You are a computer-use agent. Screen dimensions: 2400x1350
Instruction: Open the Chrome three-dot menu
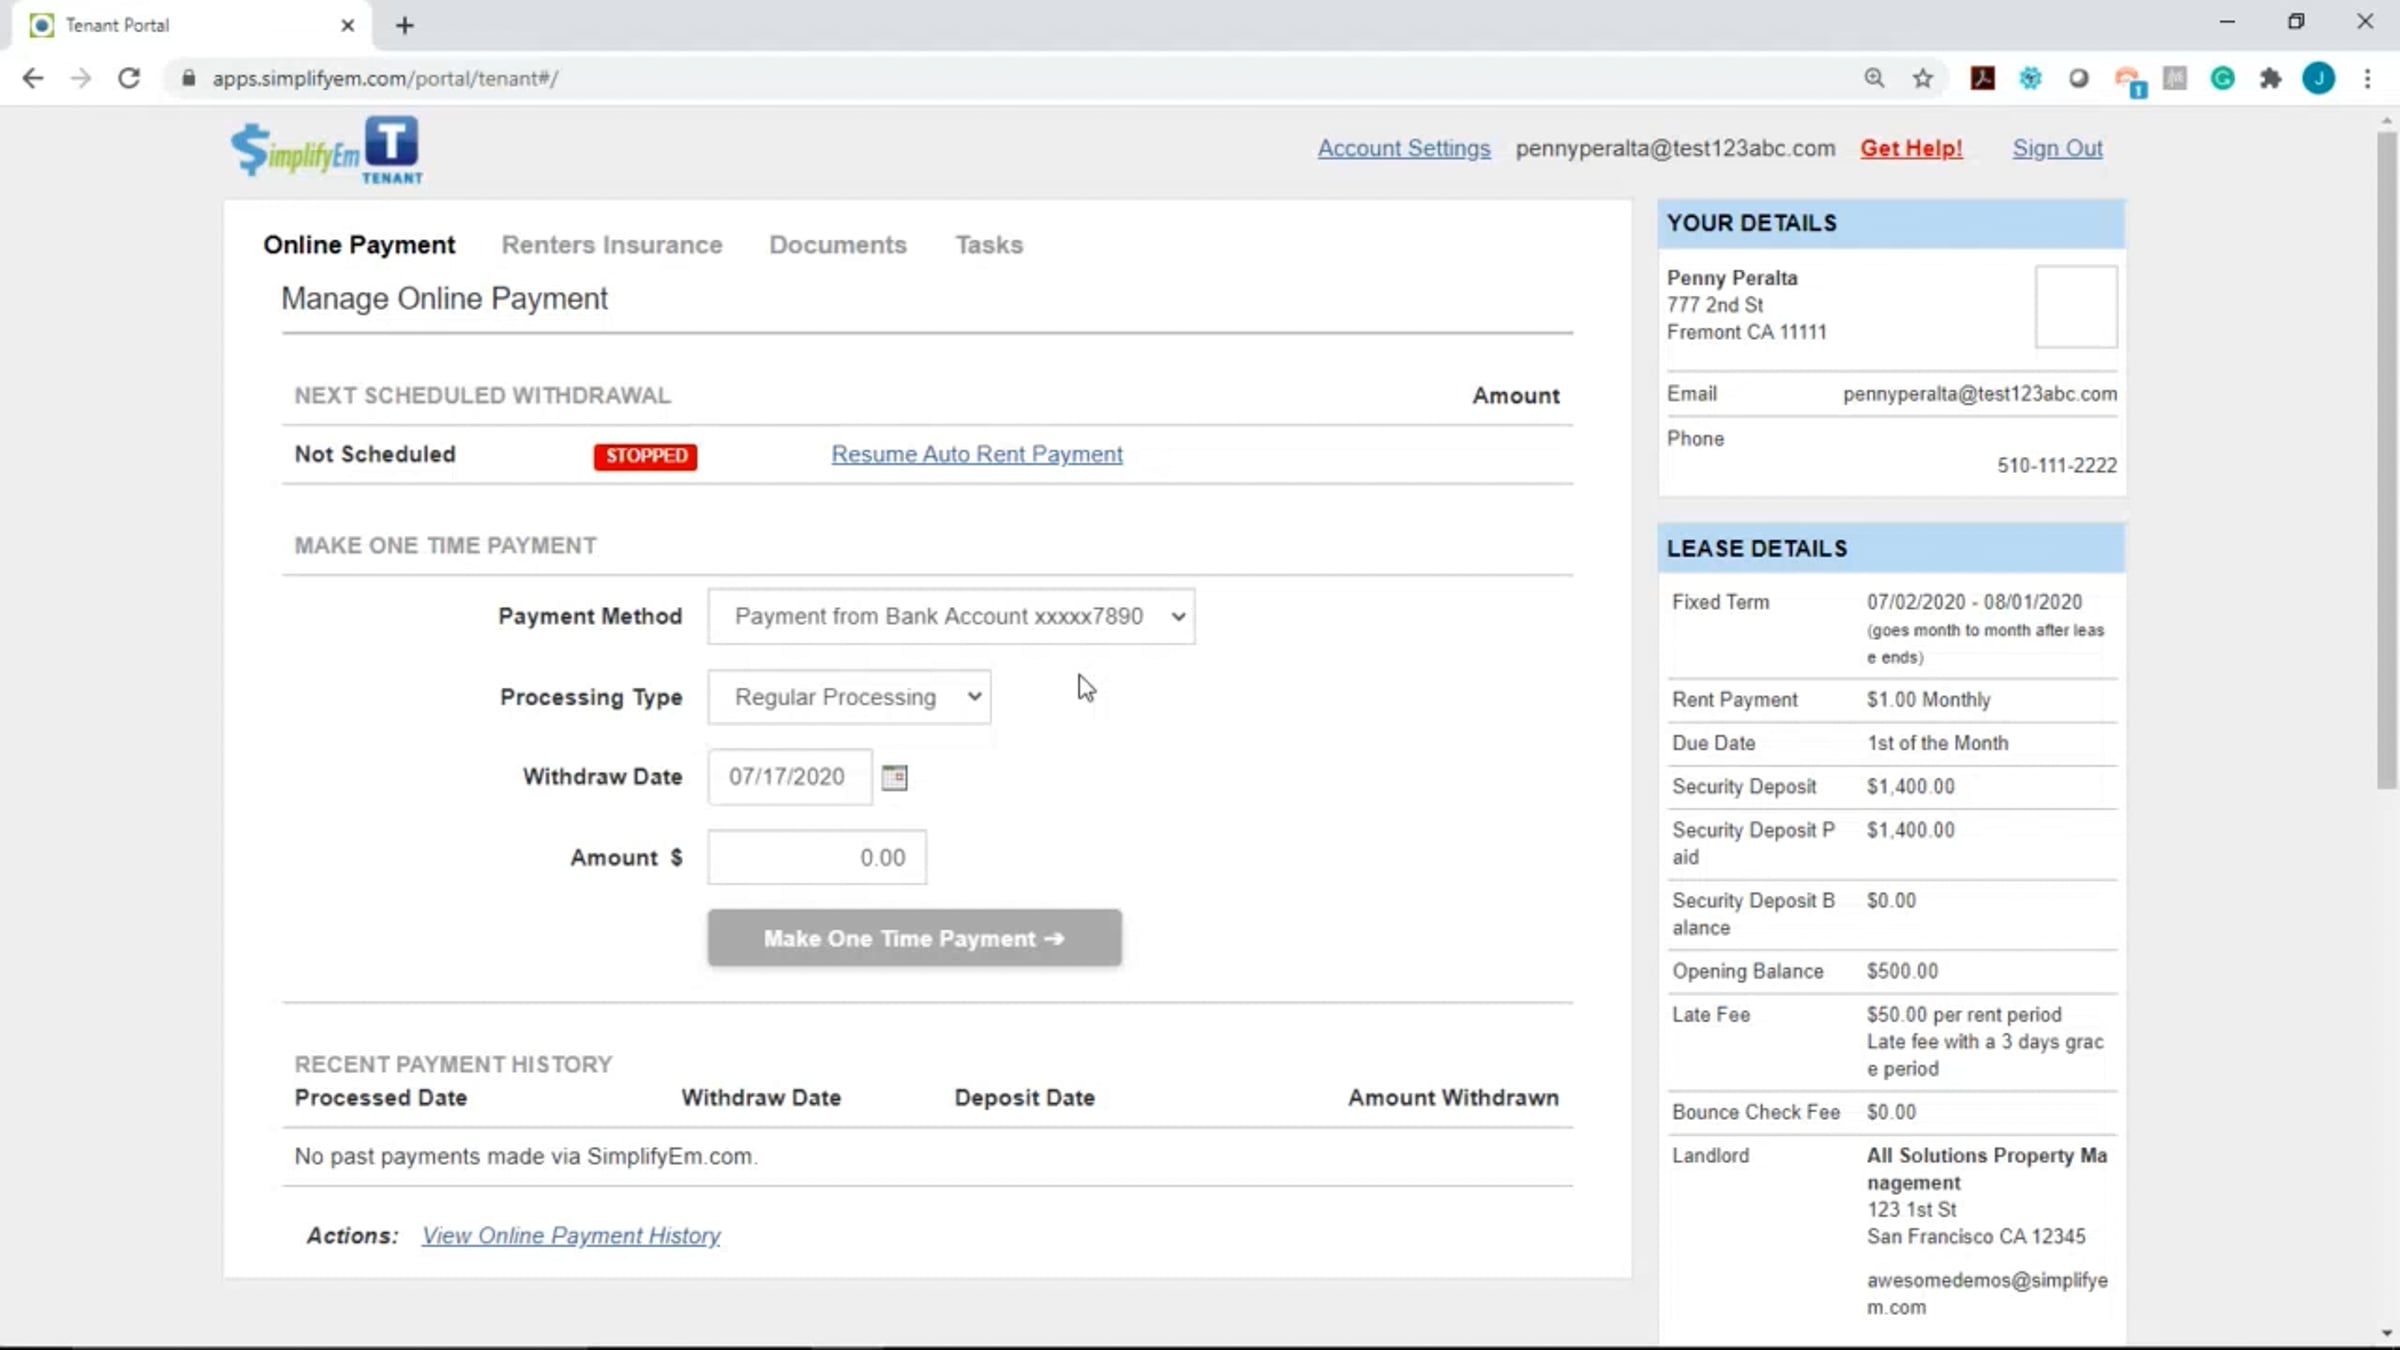point(2367,78)
